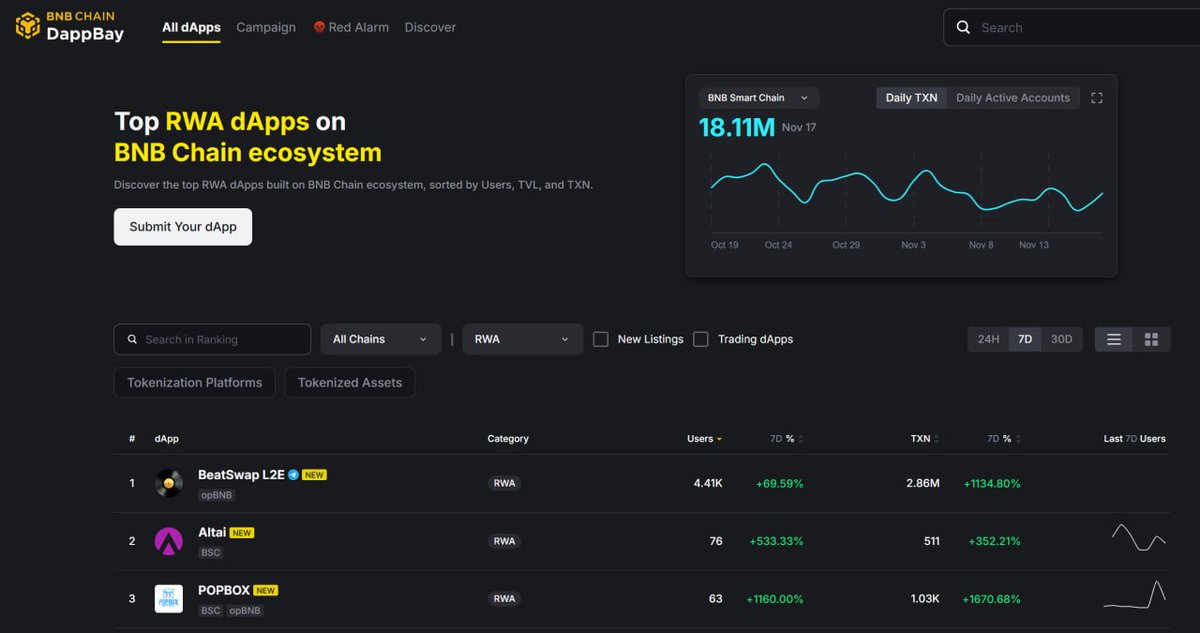Filter by Tokenized Assets
Image resolution: width=1200 pixels, height=633 pixels.
pos(350,383)
